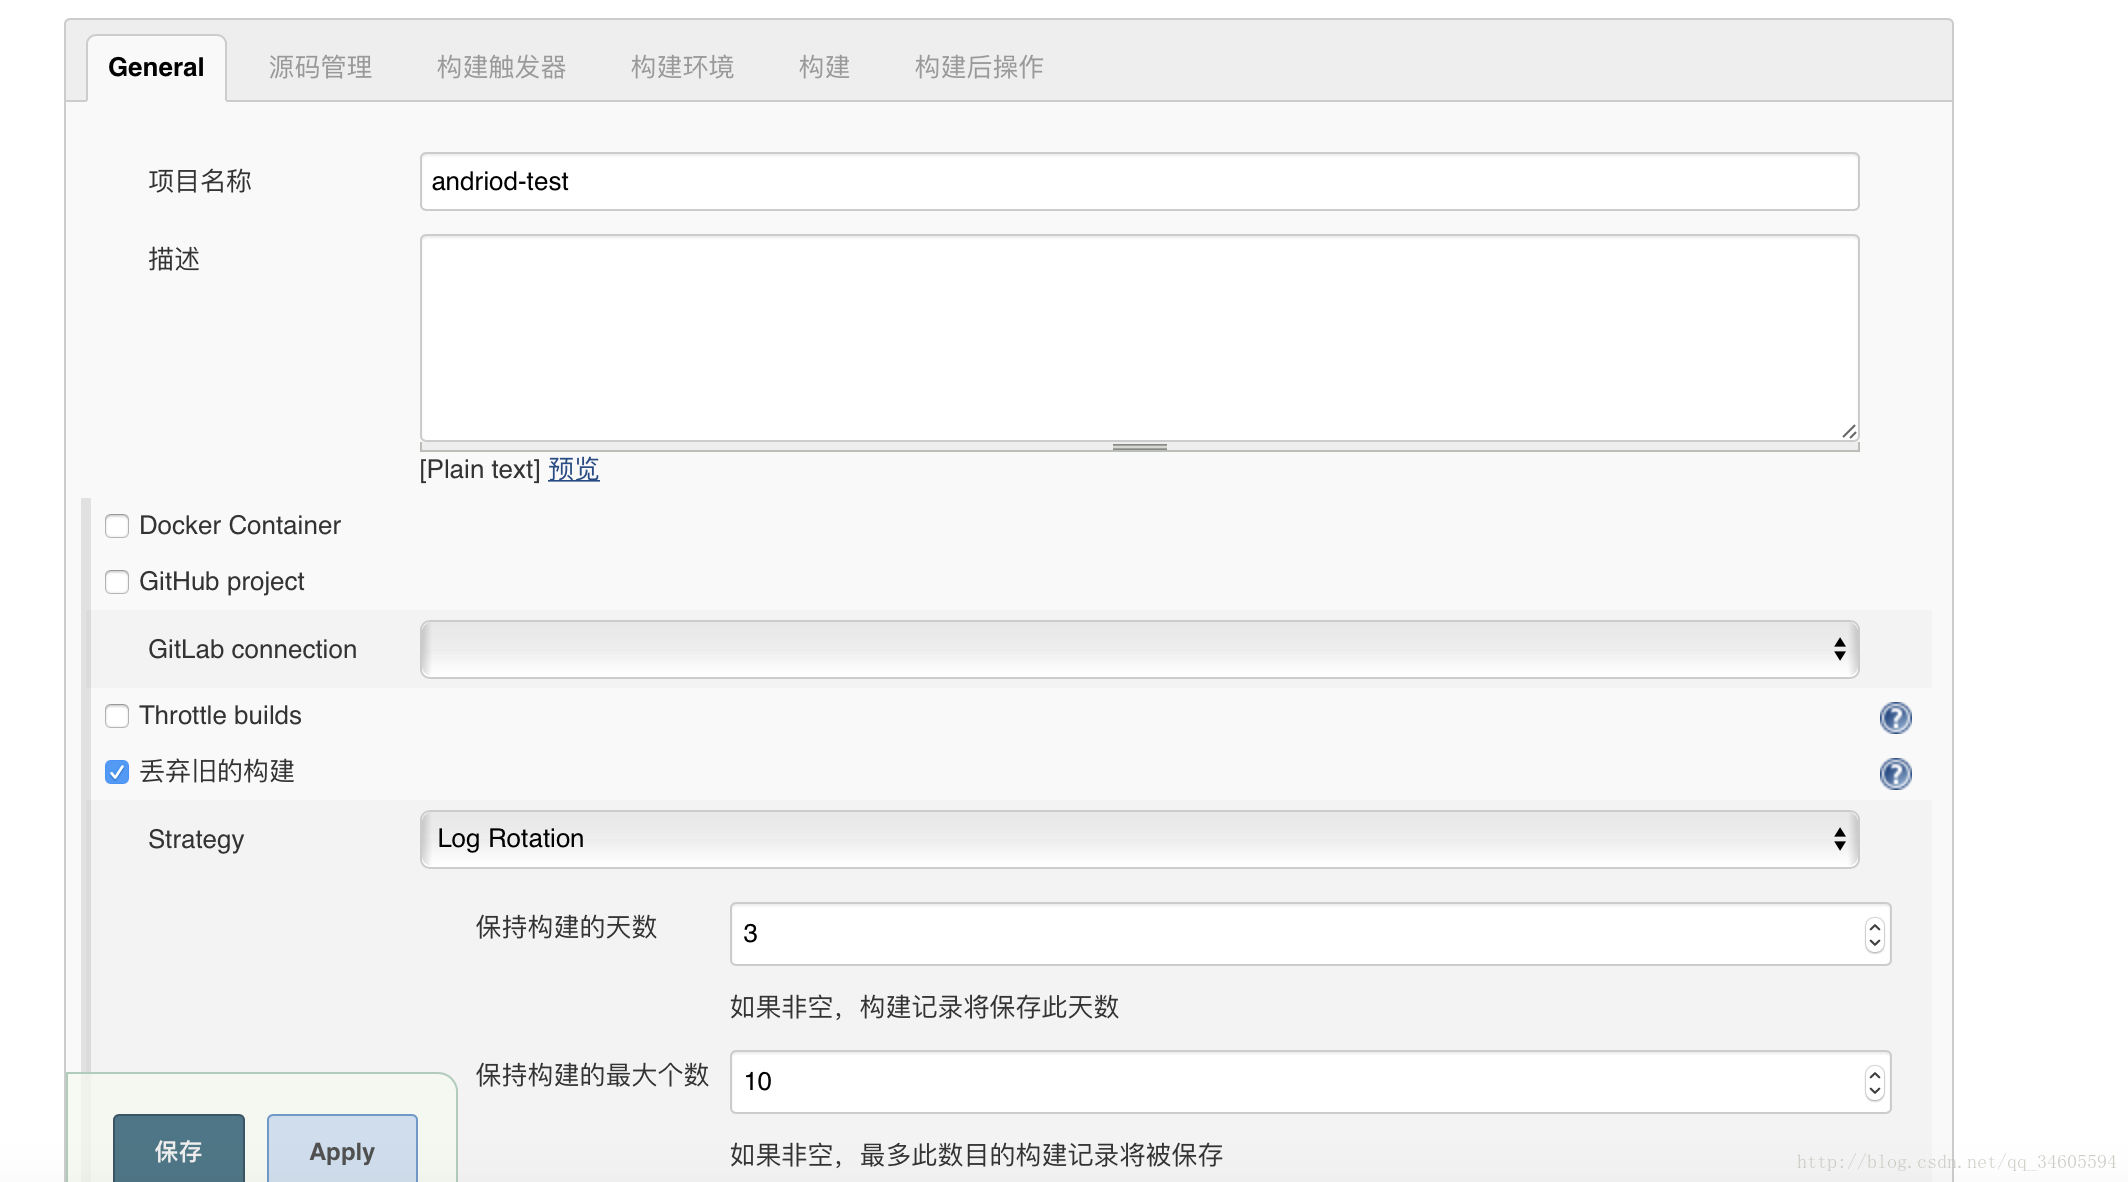The width and height of the screenshot is (2128, 1182).
Task: Click the 丢弃旧的构建 label text
Action: click(x=217, y=772)
